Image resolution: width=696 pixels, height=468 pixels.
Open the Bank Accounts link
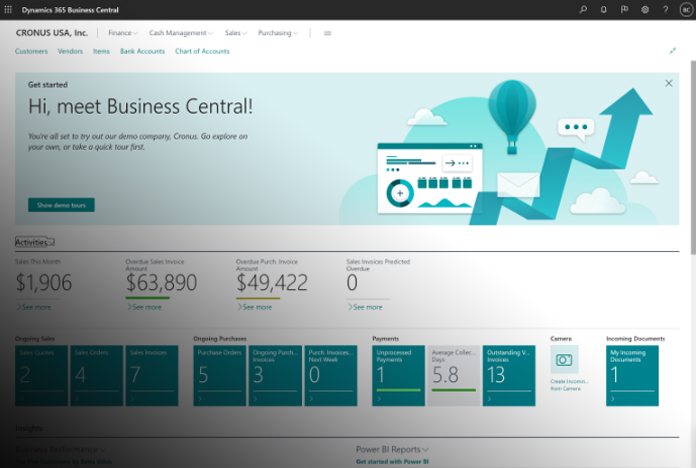tap(142, 51)
